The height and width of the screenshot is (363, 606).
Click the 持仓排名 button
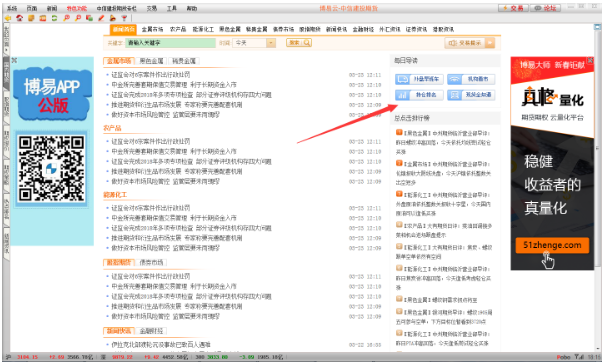coord(419,95)
